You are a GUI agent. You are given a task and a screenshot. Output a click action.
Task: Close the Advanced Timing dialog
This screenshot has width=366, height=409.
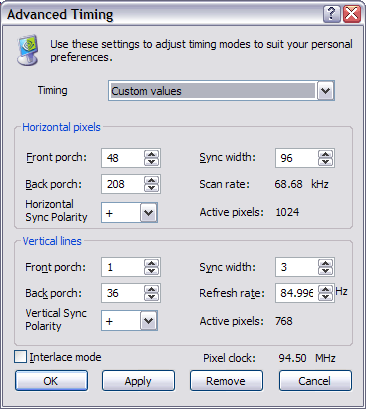(x=352, y=14)
